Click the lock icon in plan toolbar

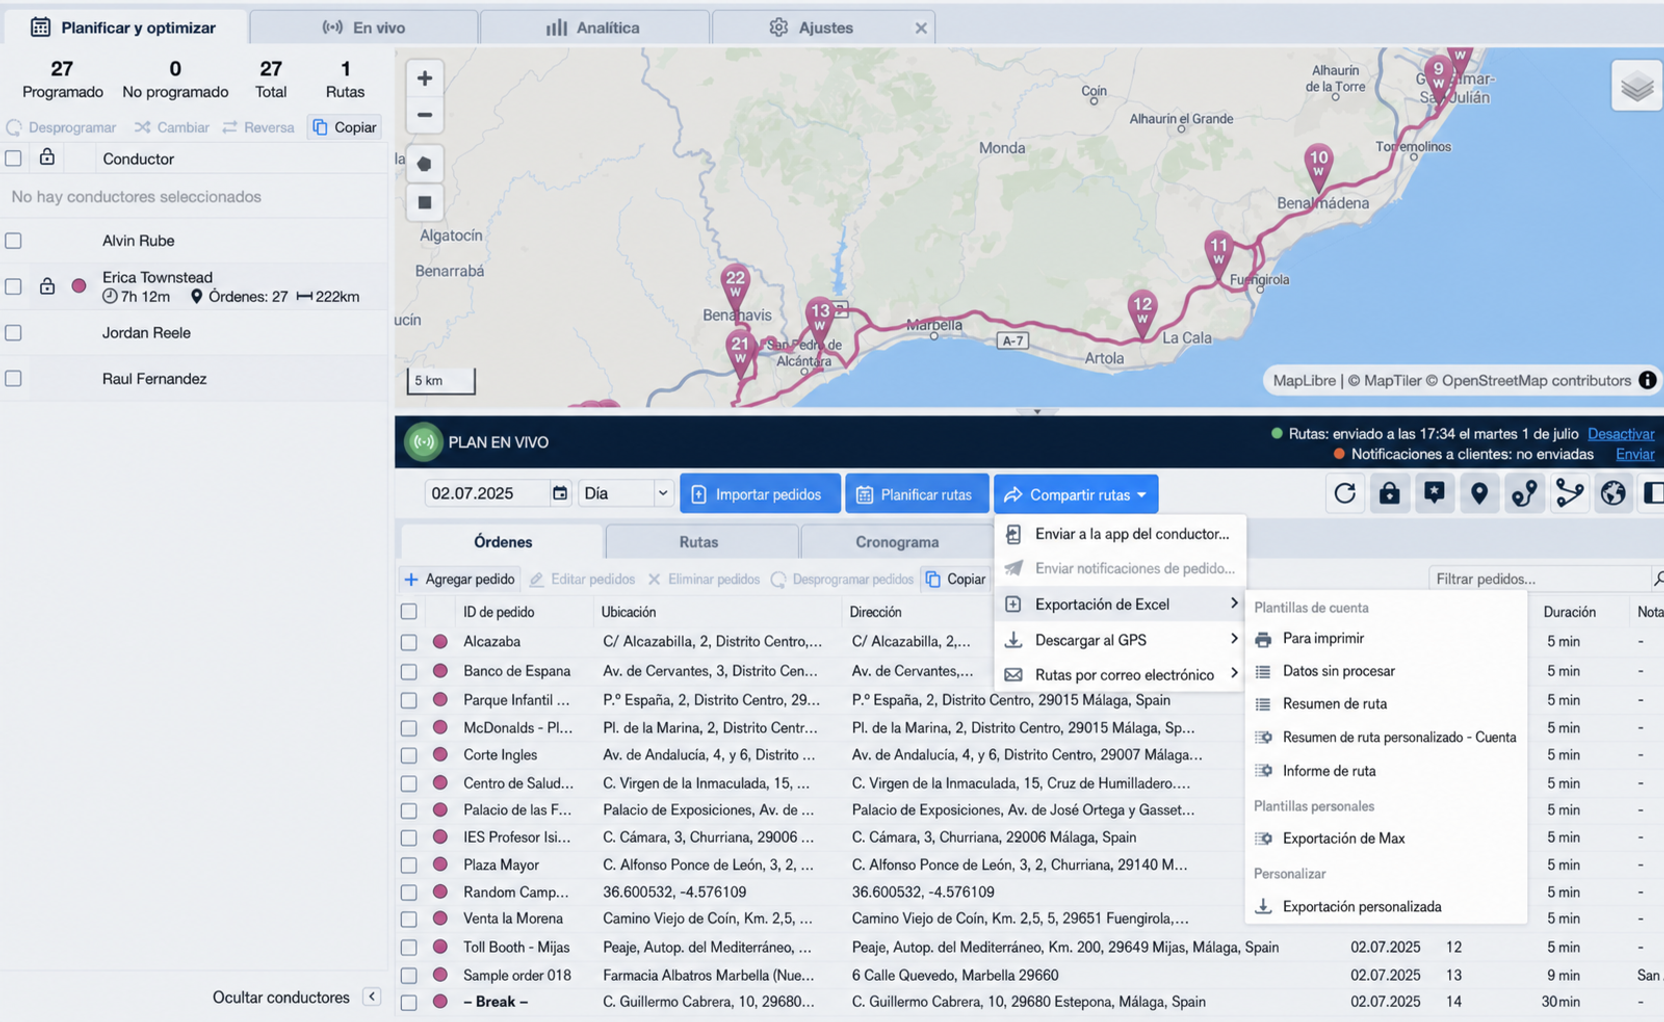tap(1389, 493)
